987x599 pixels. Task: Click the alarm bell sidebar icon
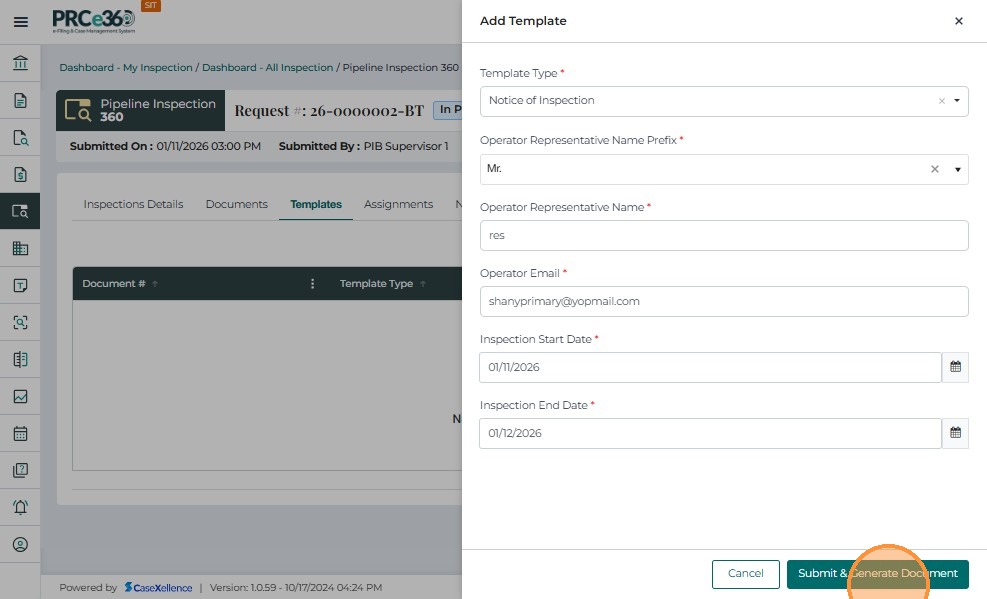(x=20, y=508)
